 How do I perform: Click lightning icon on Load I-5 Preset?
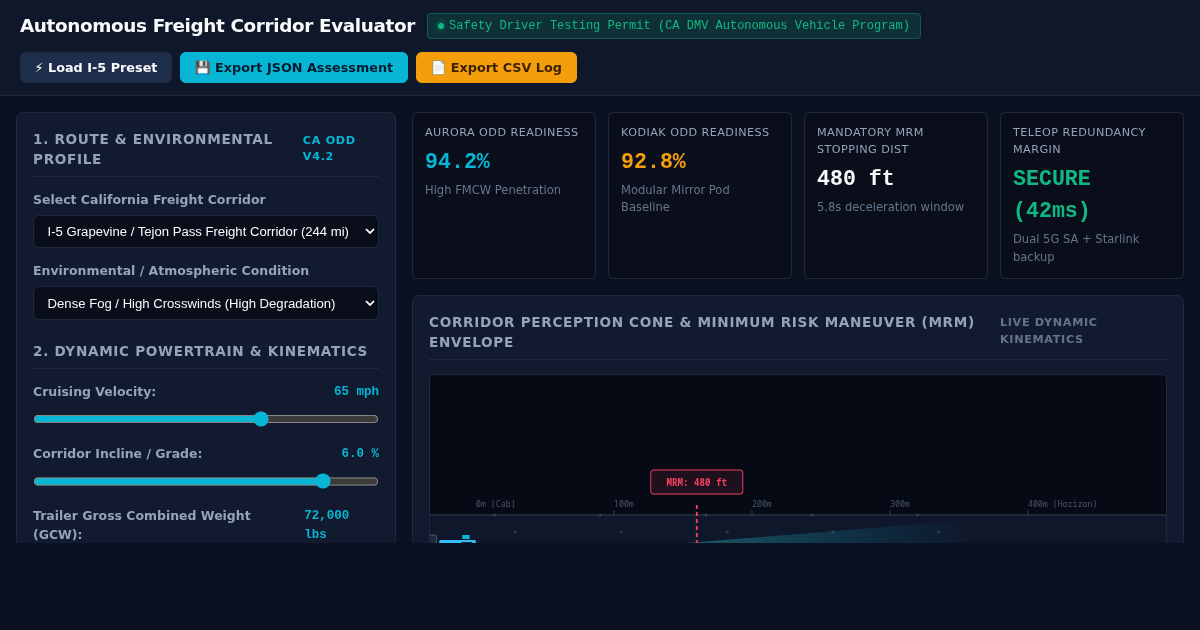tap(39, 68)
